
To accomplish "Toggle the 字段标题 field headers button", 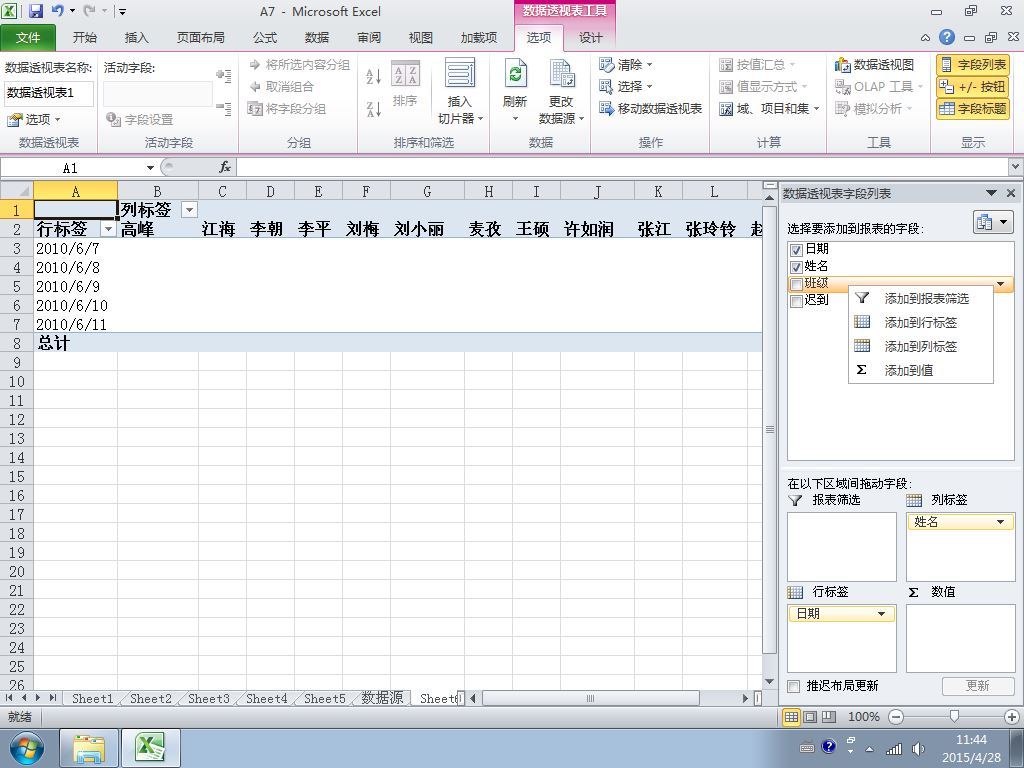I will tap(973, 108).
